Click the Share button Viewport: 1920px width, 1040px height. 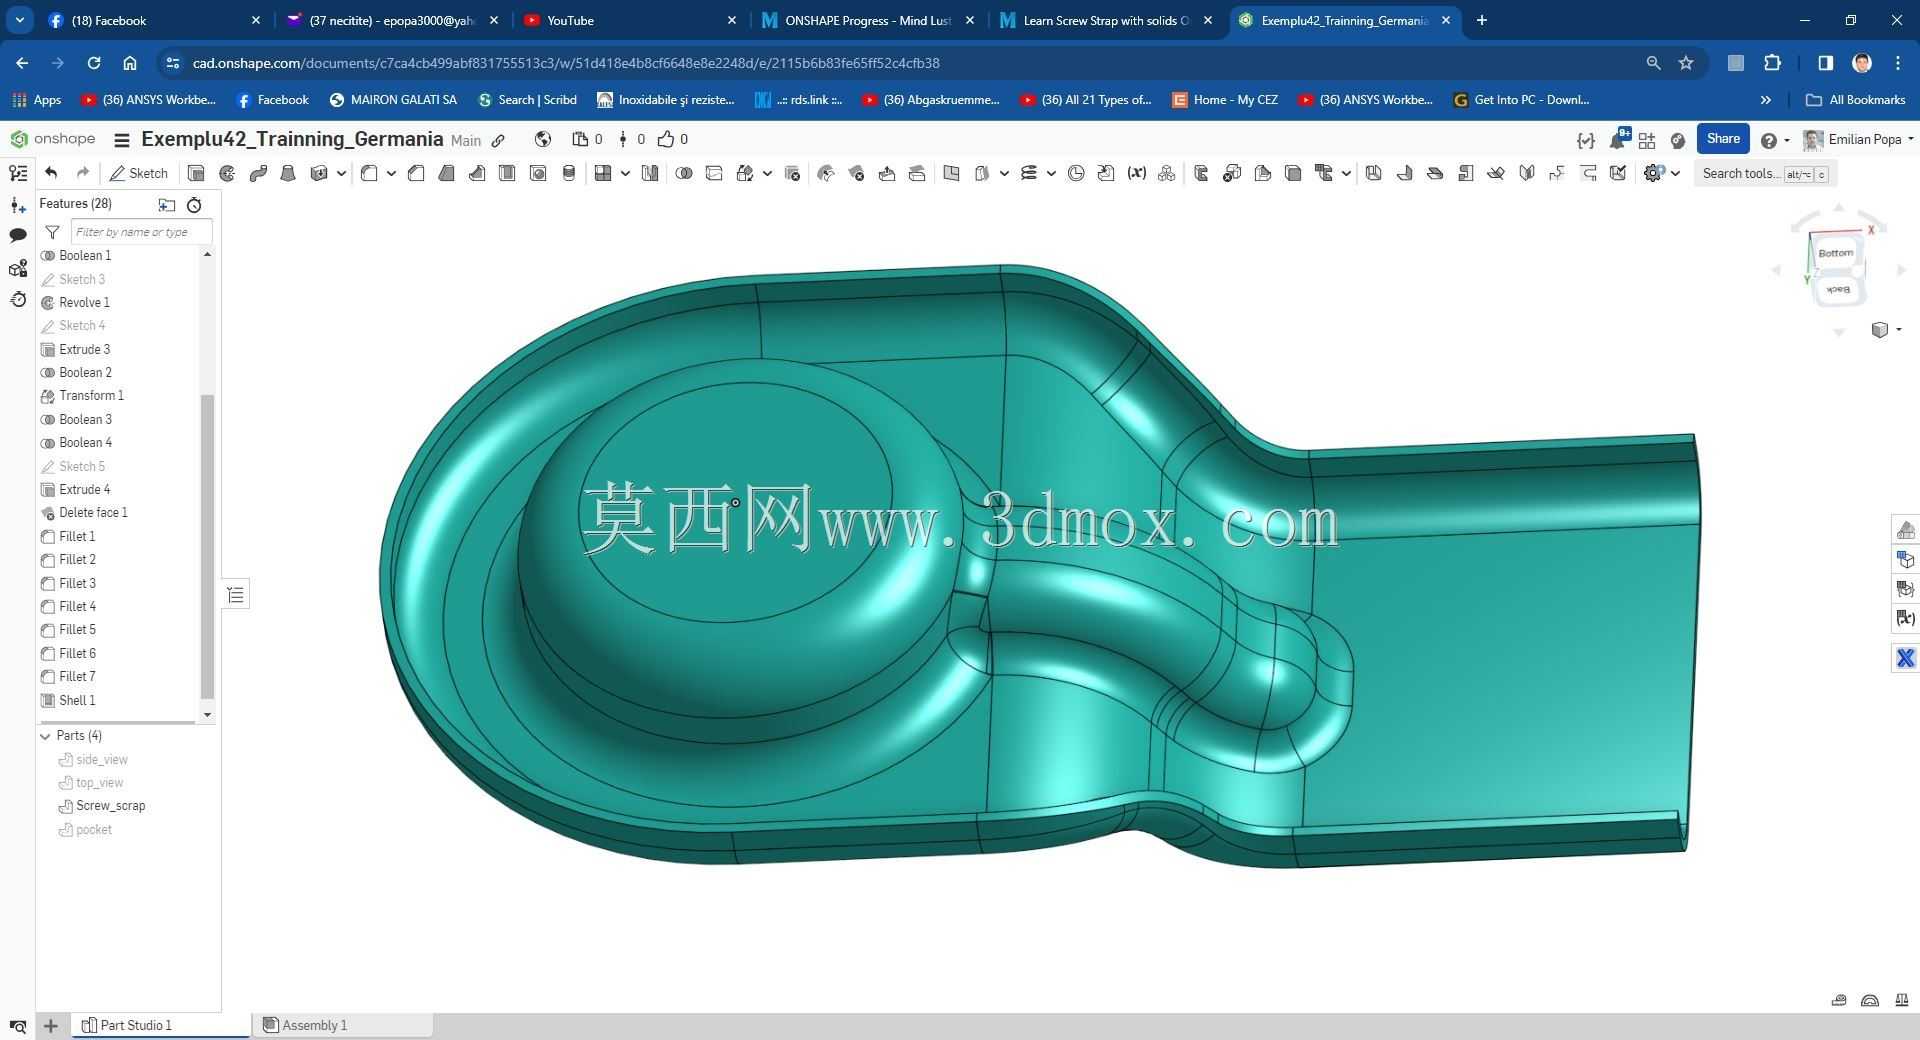[x=1723, y=139]
